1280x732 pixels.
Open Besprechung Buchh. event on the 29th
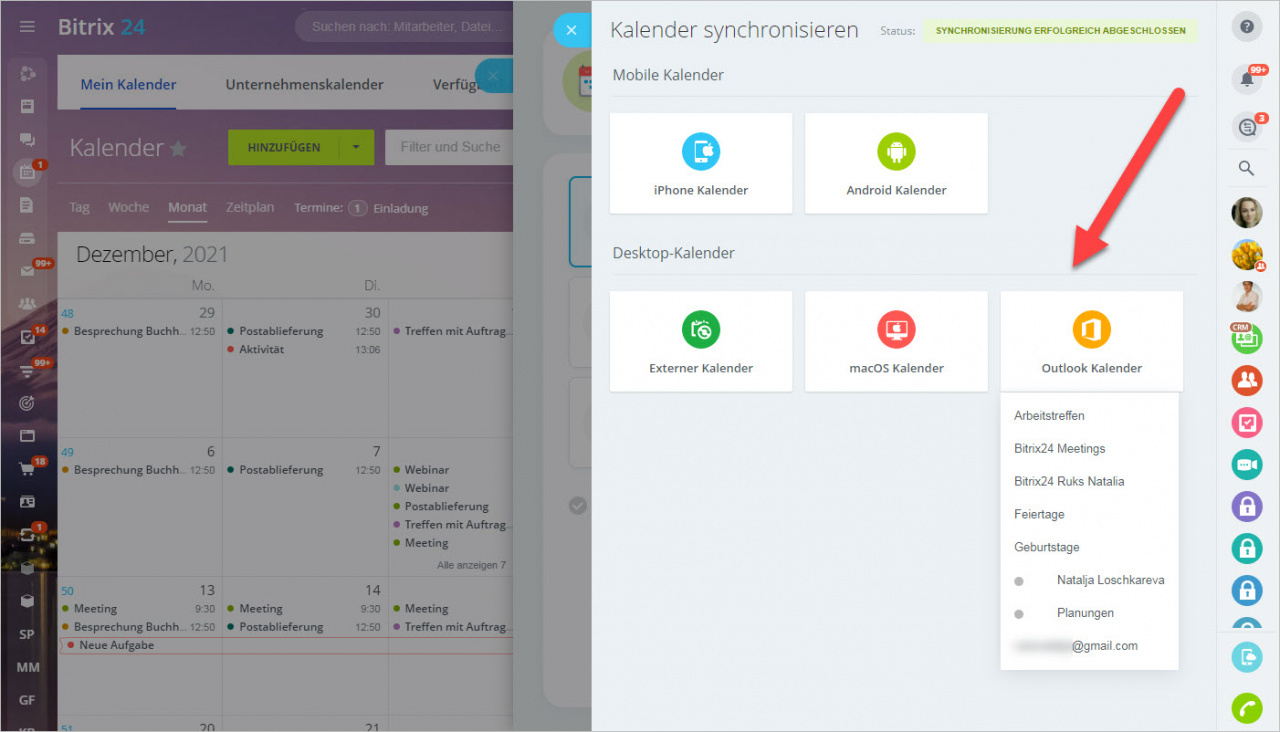pos(138,331)
